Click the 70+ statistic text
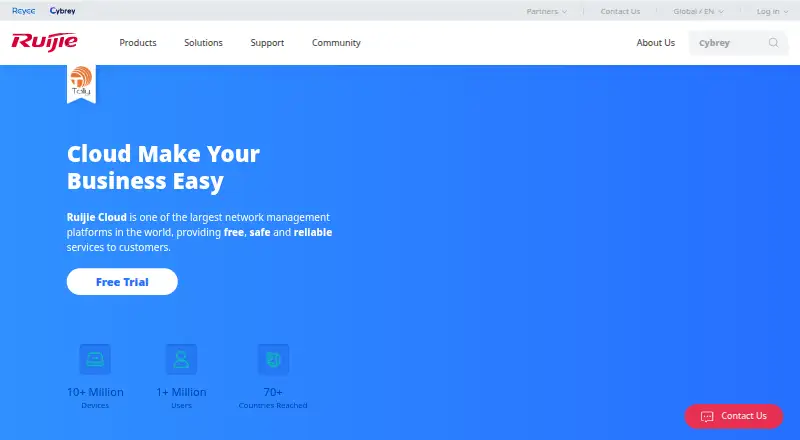Screen dimensions: 800x440 click(273, 392)
